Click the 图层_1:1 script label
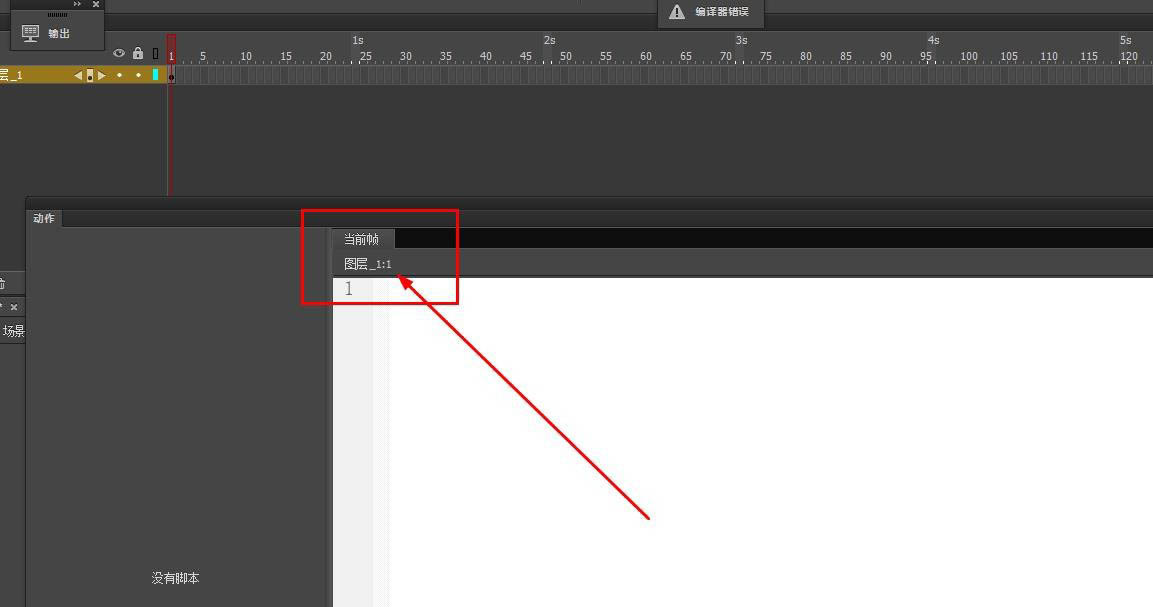 tap(368, 264)
